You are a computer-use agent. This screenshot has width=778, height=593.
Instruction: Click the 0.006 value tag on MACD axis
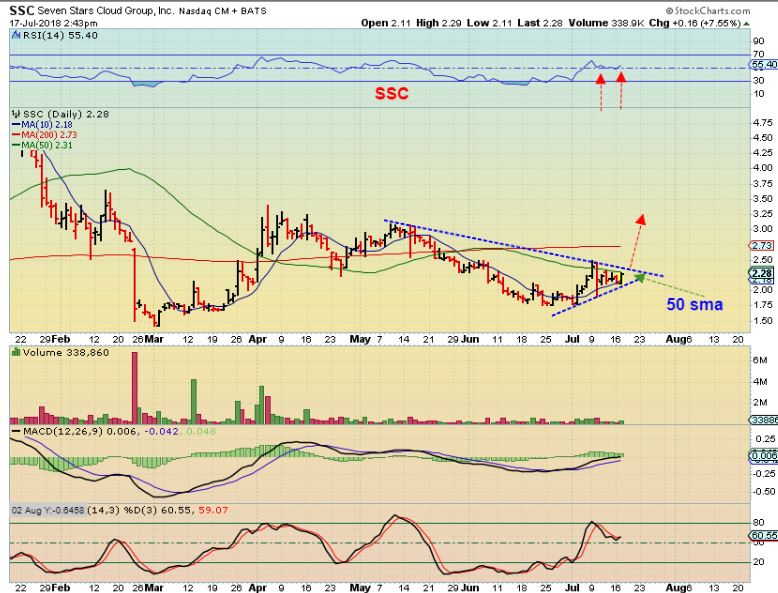[x=763, y=456]
